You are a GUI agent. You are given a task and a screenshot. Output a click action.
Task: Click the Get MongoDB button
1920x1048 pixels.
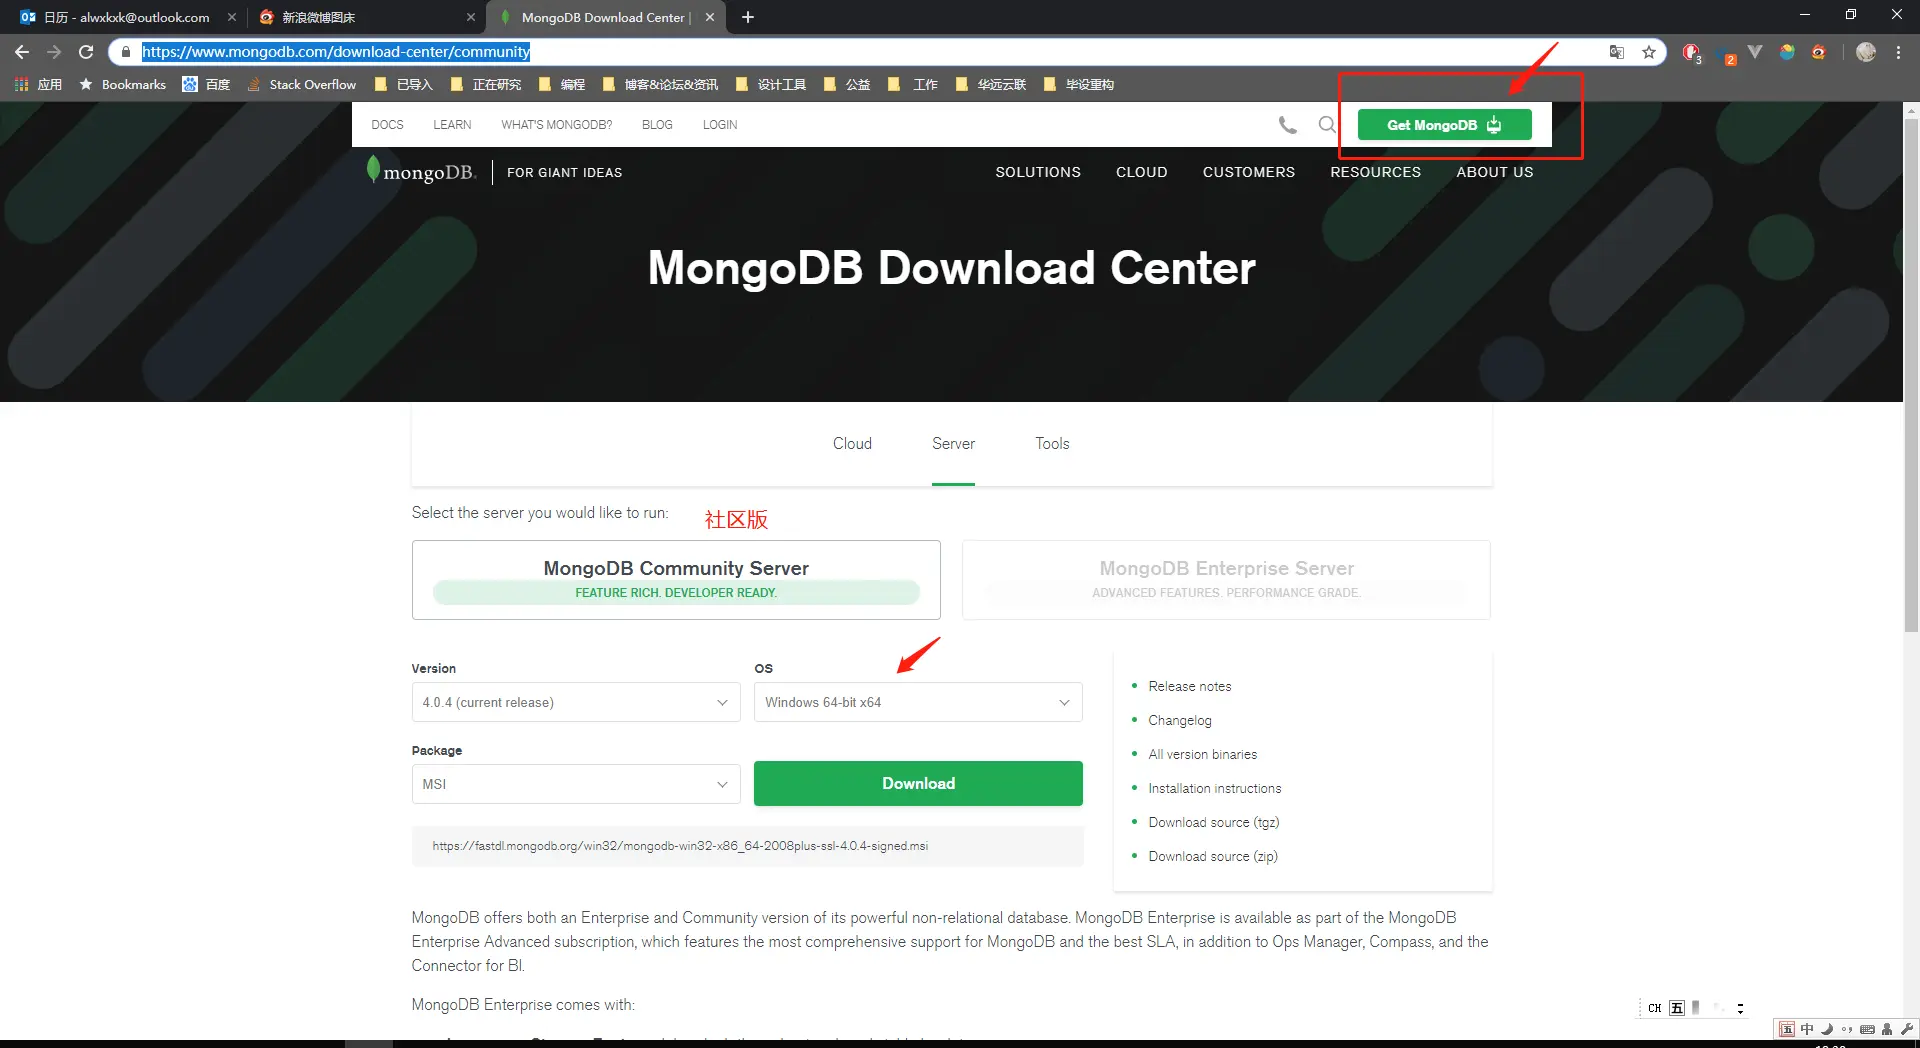pyautogui.click(x=1444, y=125)
